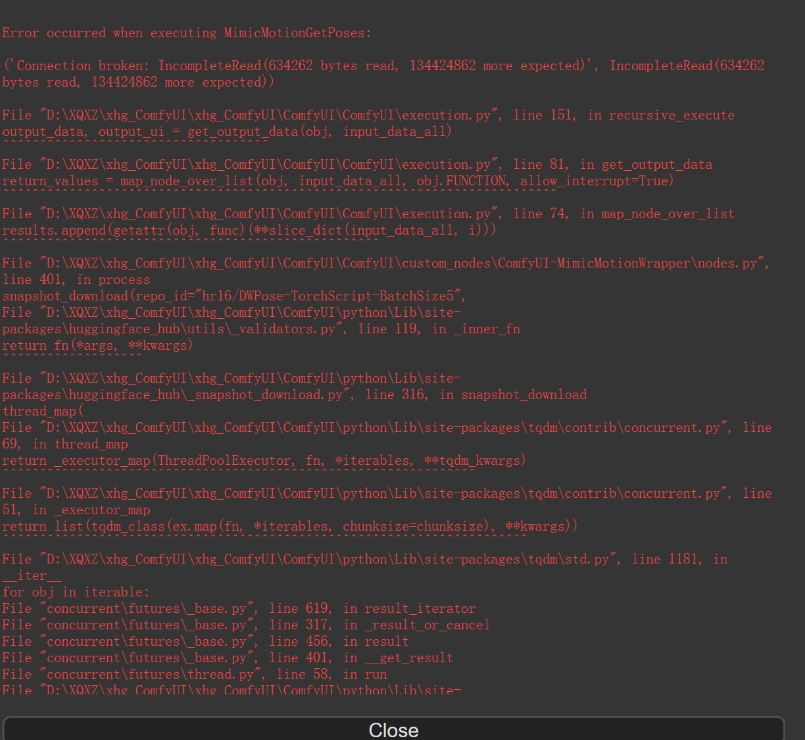The image size is (805, 740).
Task: Close the error dialog
Action: 393,730
